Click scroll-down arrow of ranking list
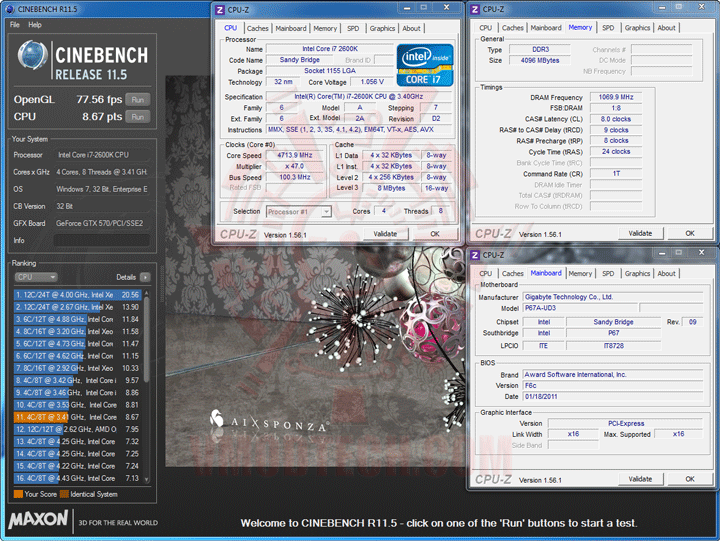 (146, 480)
